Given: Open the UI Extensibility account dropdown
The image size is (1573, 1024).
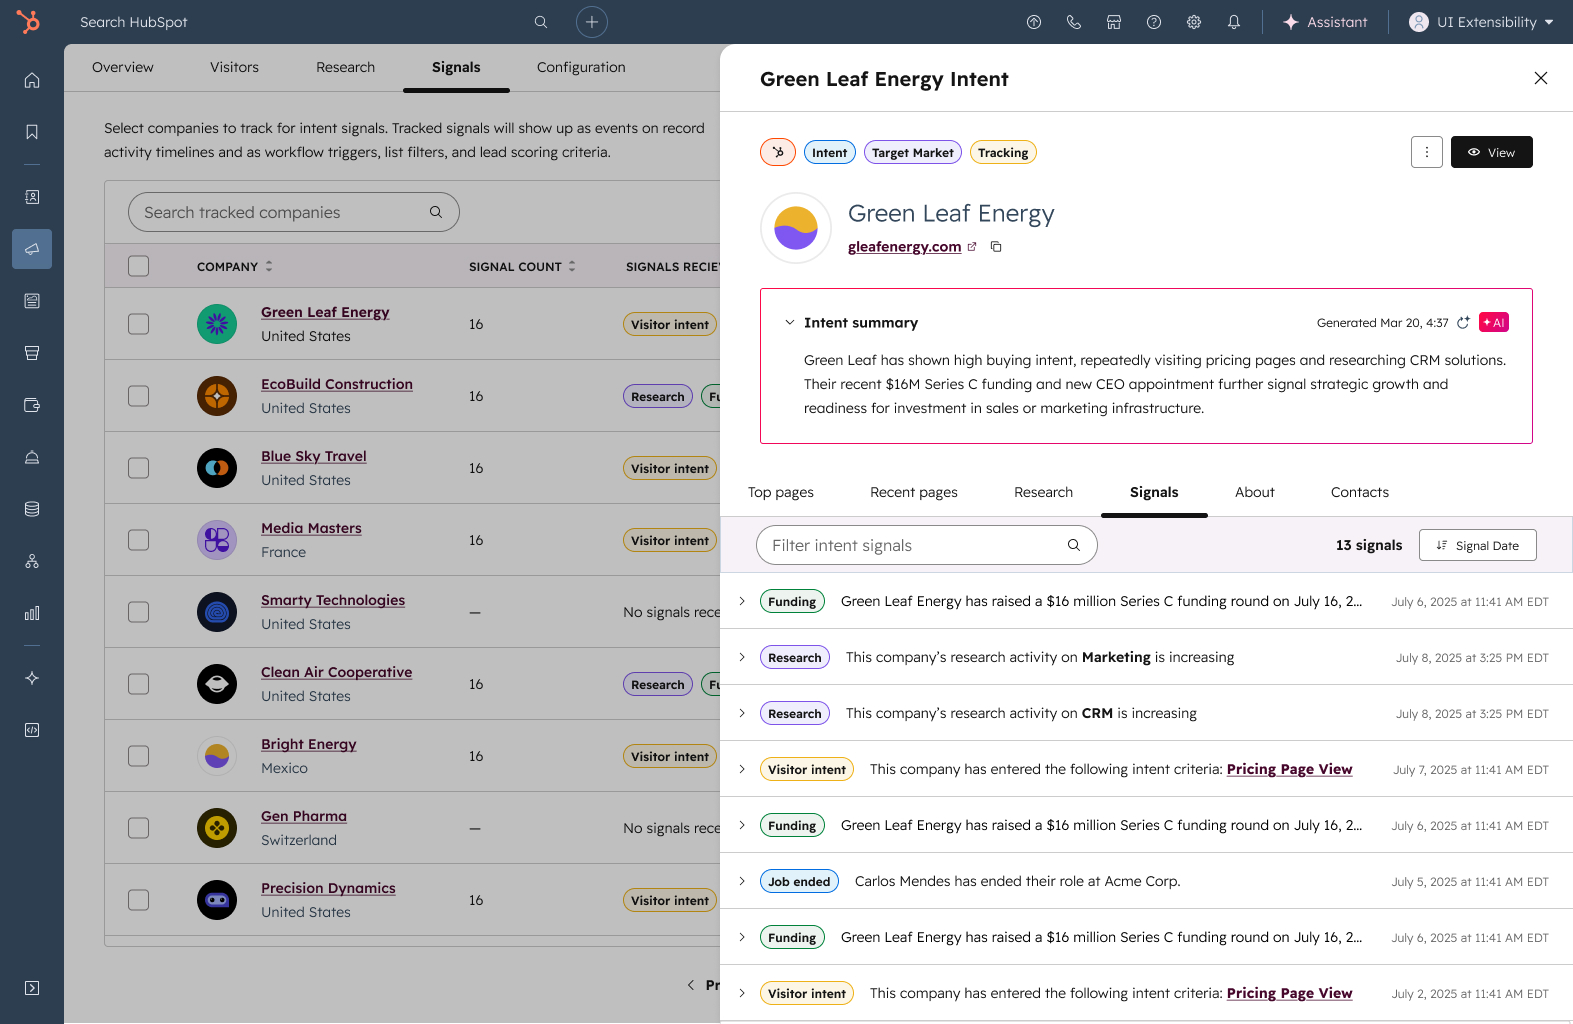Looking at the screenshot, I should 1481,22.
